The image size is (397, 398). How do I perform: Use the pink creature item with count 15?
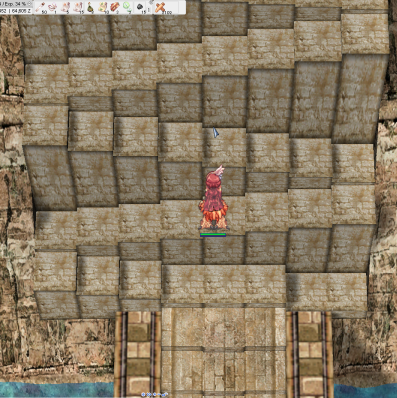78,7
